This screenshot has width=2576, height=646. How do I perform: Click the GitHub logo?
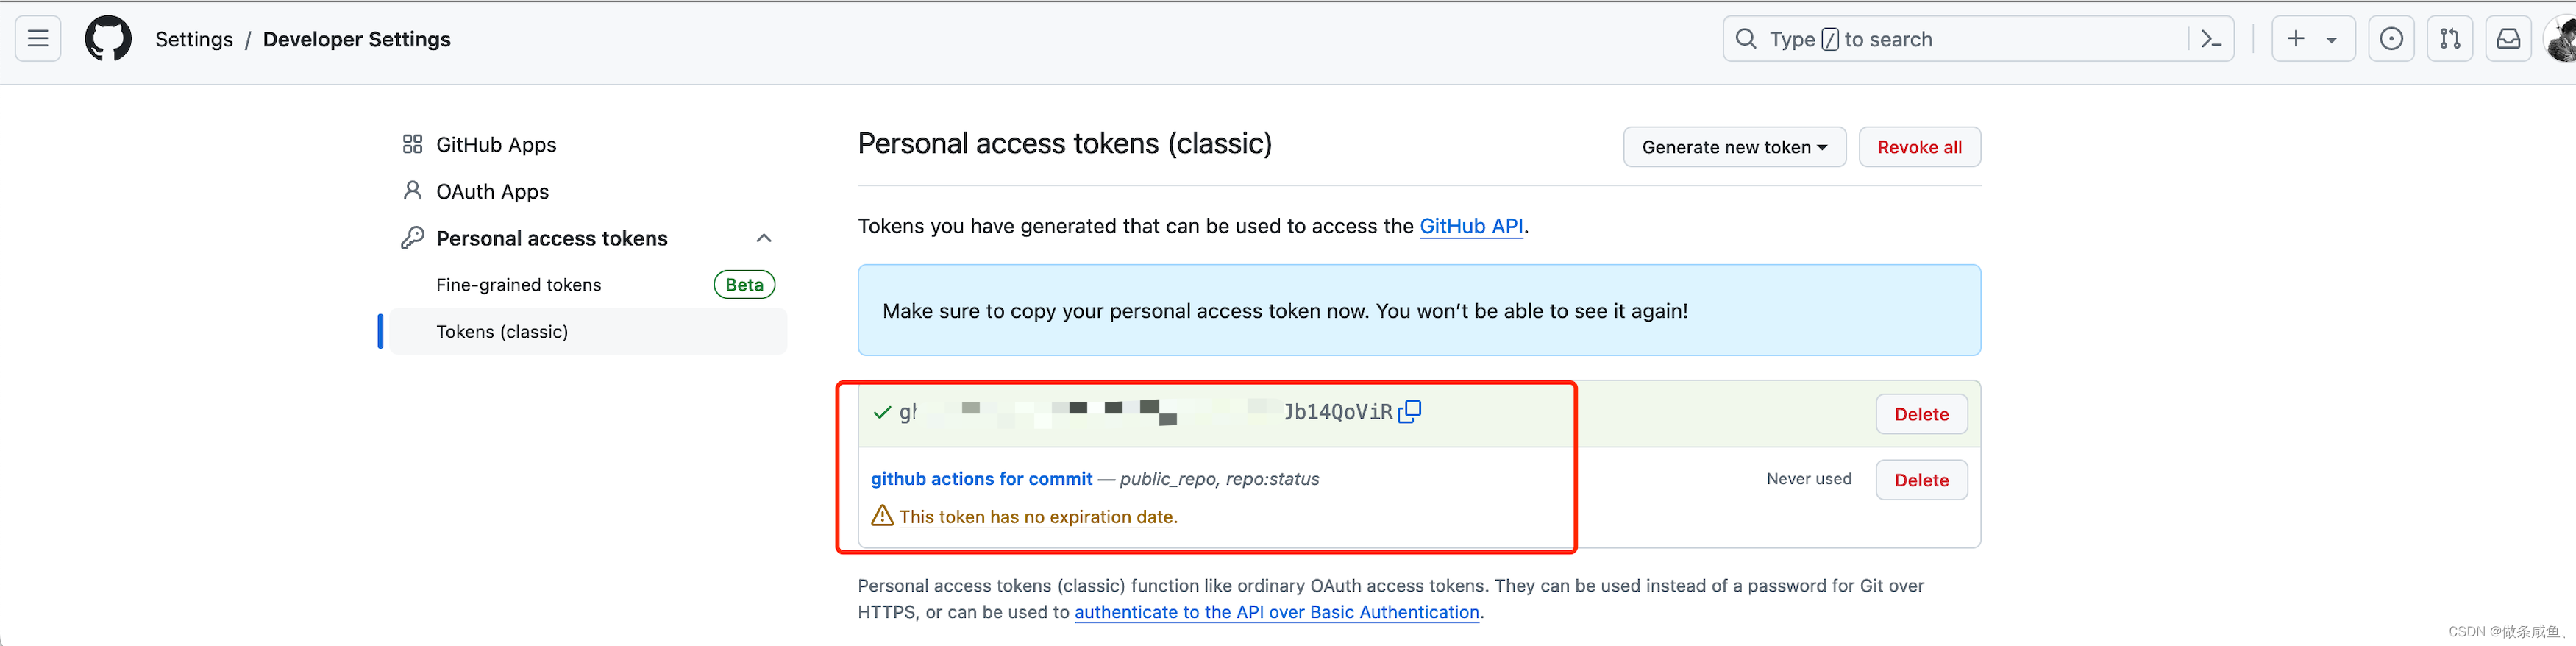pyautogui.click(x=108, y=38)
